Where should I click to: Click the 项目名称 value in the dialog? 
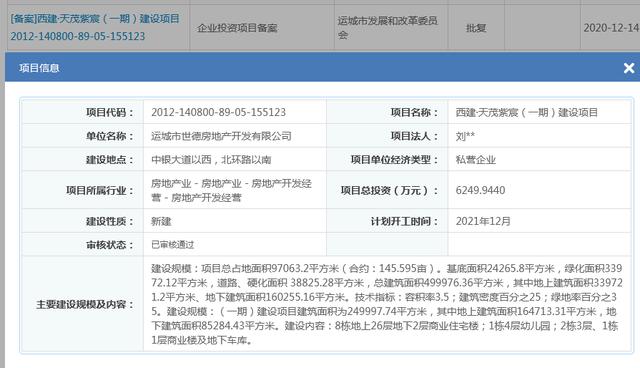click(527, 112)
